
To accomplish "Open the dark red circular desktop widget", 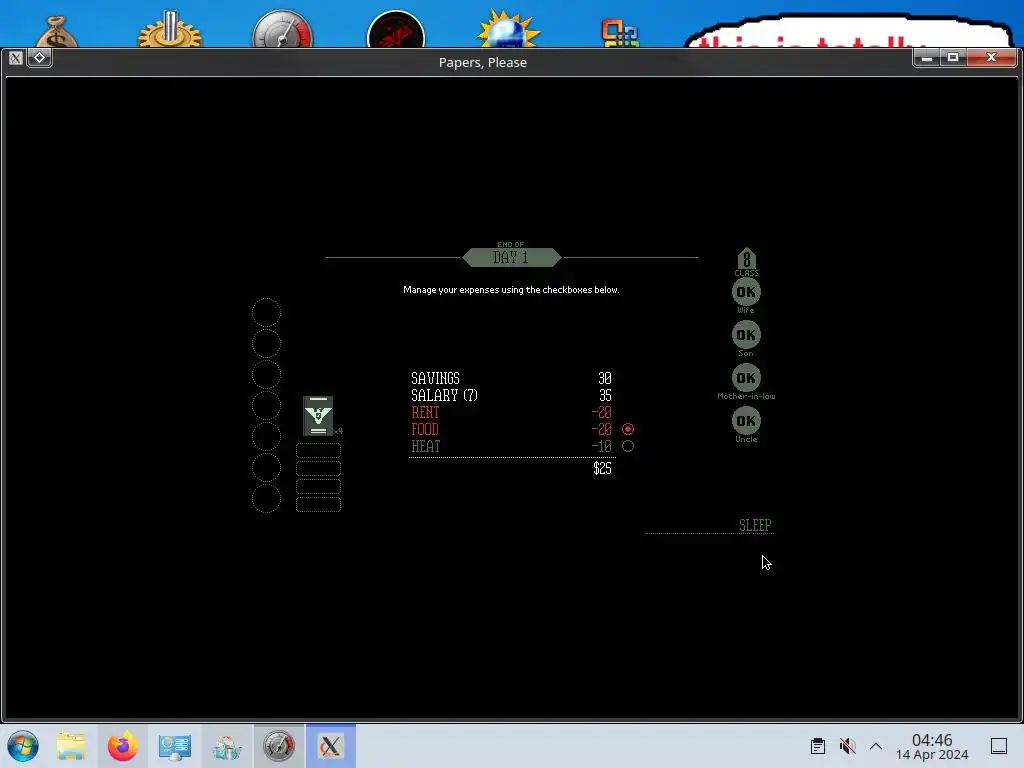I will coord(396,29).
